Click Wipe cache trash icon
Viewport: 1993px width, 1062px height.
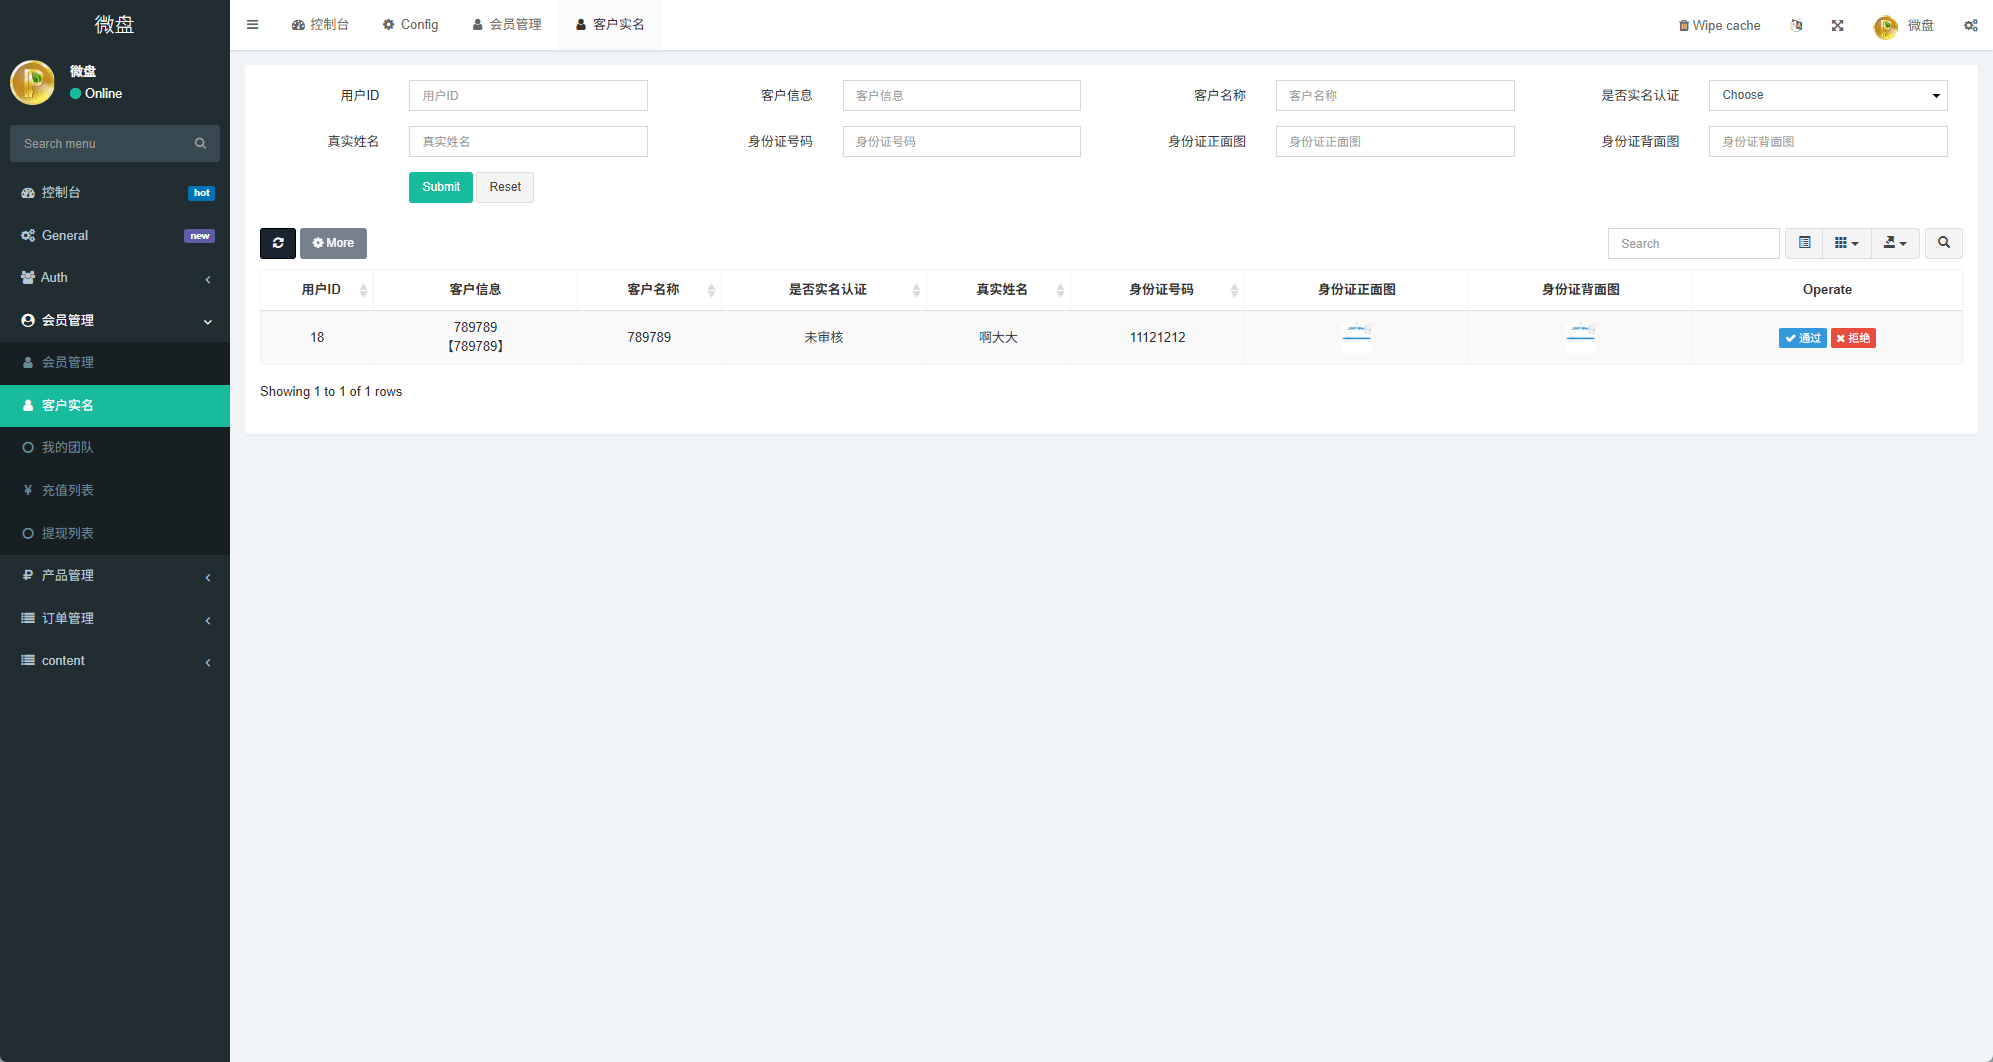(1683, 25)
